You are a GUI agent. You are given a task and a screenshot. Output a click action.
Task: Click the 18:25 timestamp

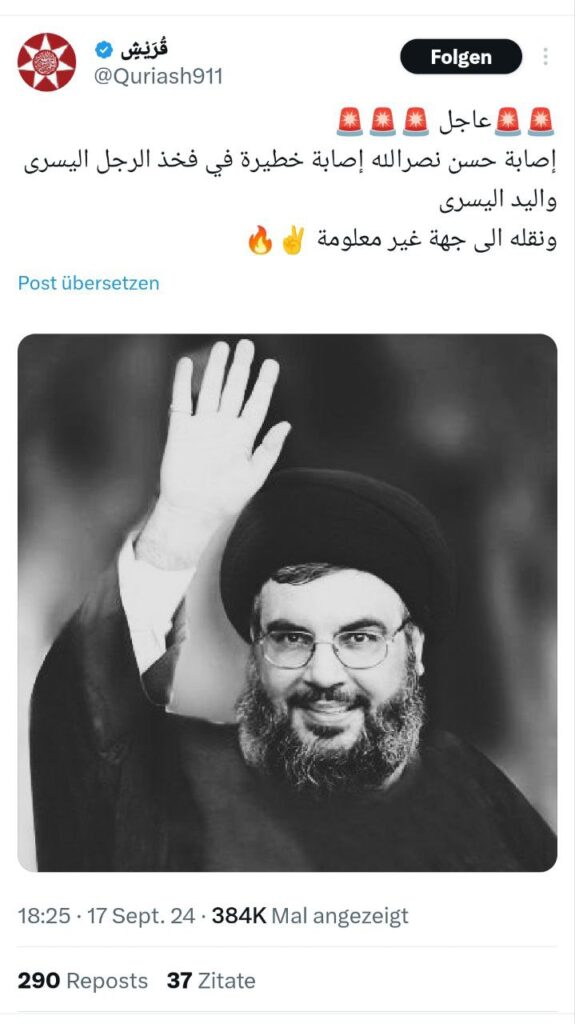(44, 916)
